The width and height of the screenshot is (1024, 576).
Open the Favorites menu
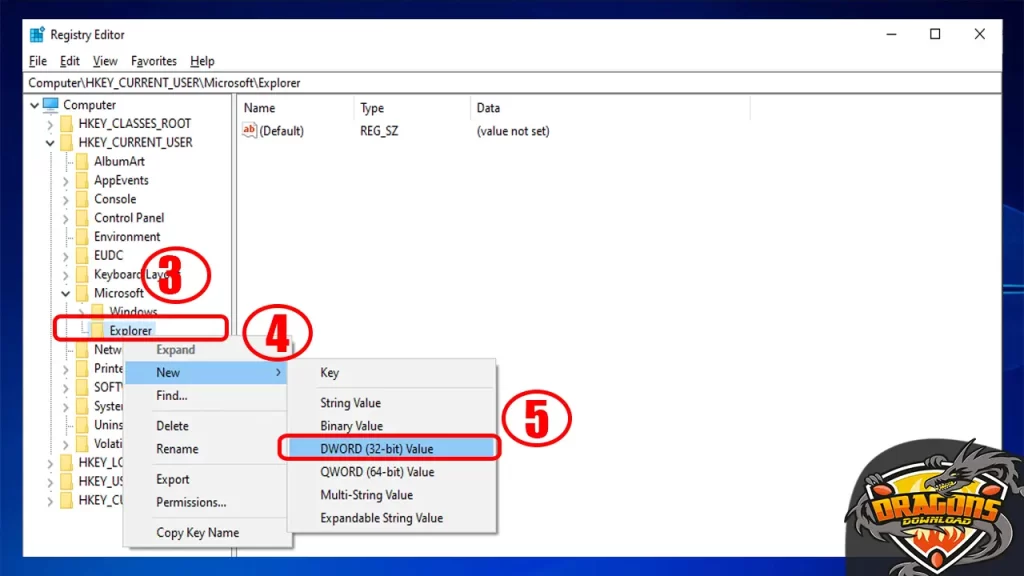pyautogui.click(x=153, y=60)
